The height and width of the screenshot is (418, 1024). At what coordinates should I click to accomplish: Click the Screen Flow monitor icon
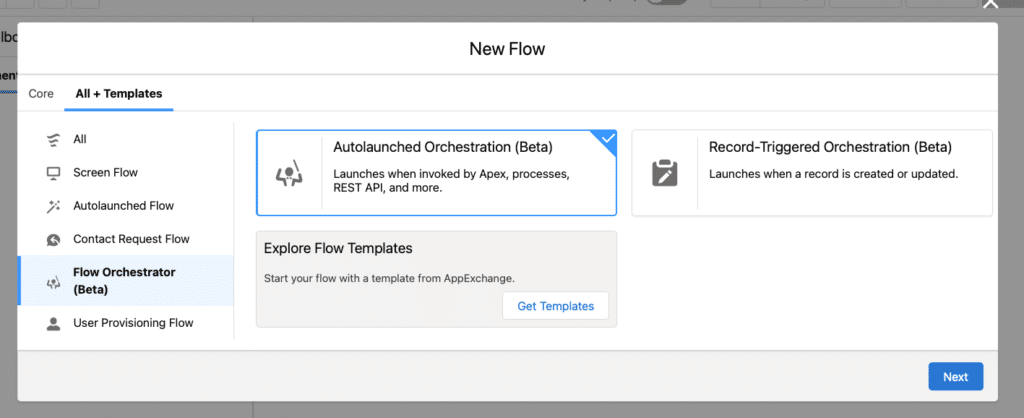pos(53,173)
